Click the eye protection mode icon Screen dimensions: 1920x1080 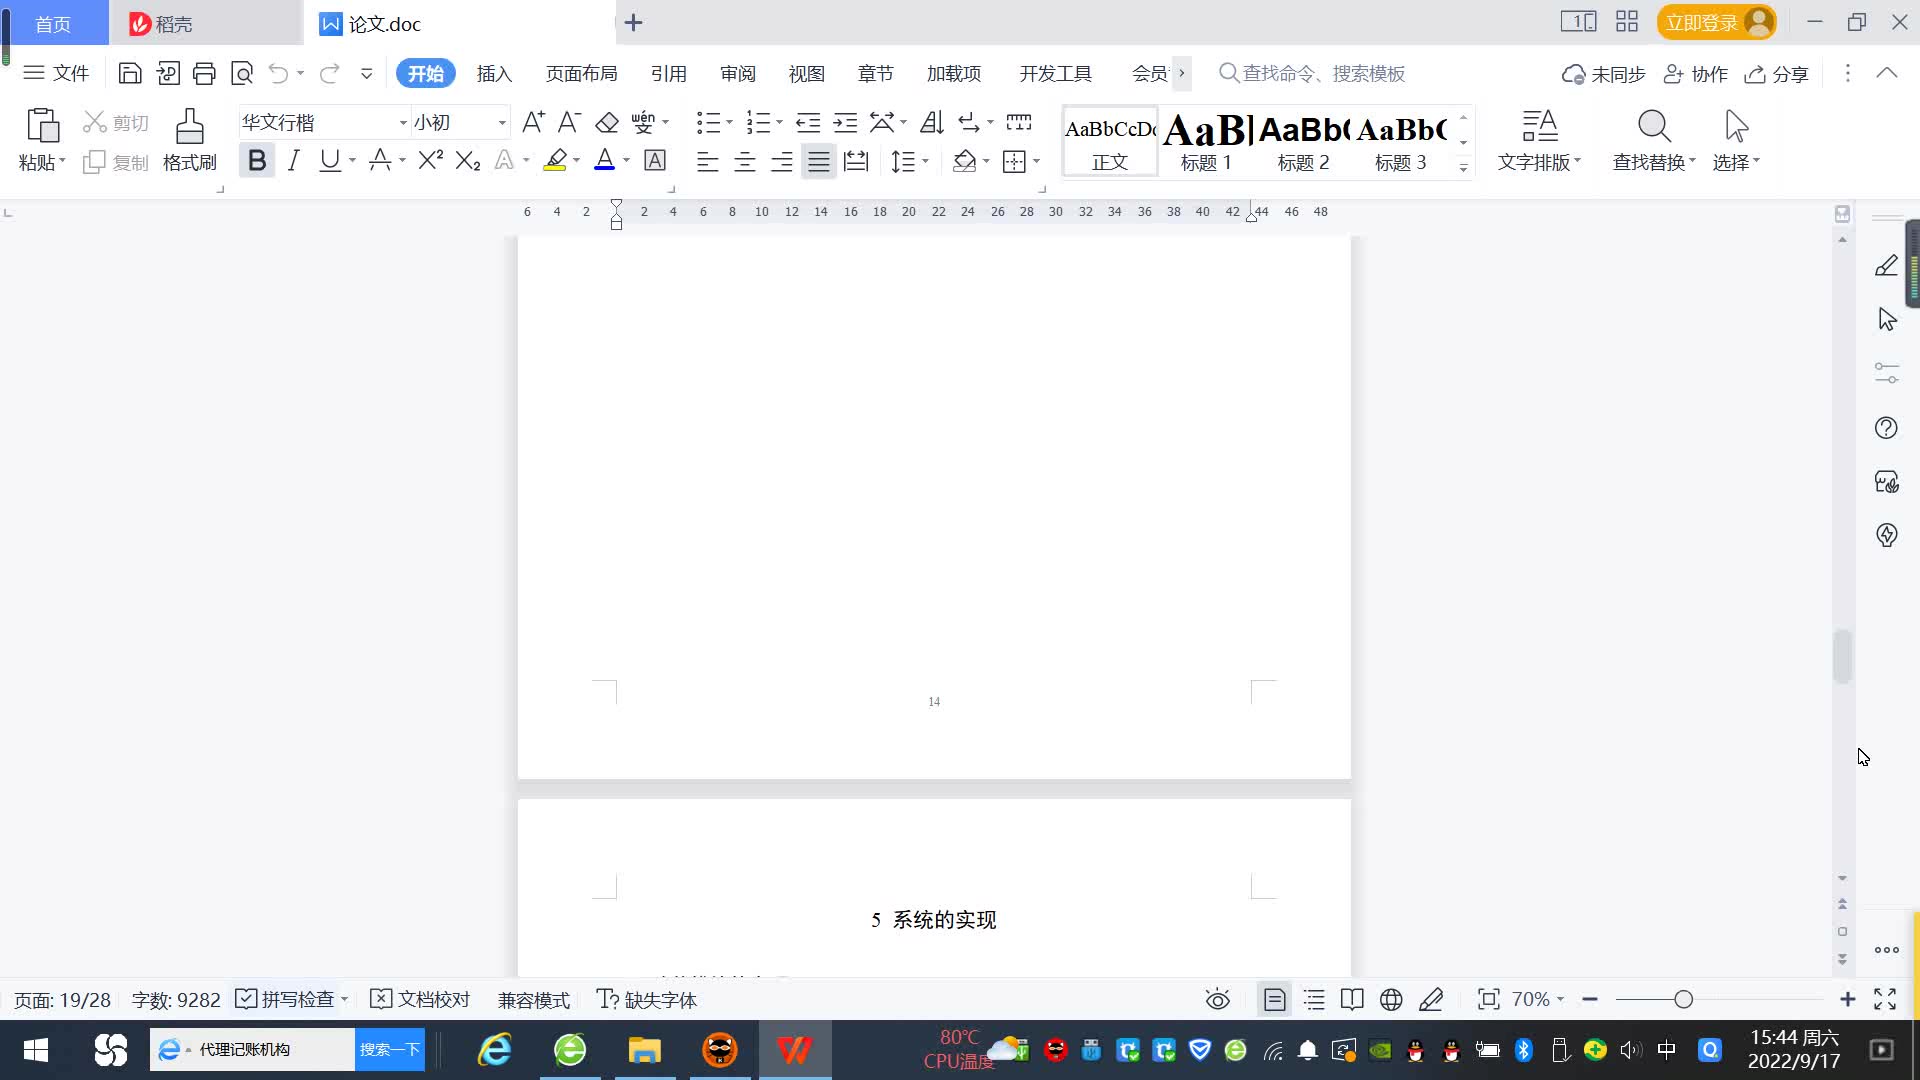click(1217, 999)
